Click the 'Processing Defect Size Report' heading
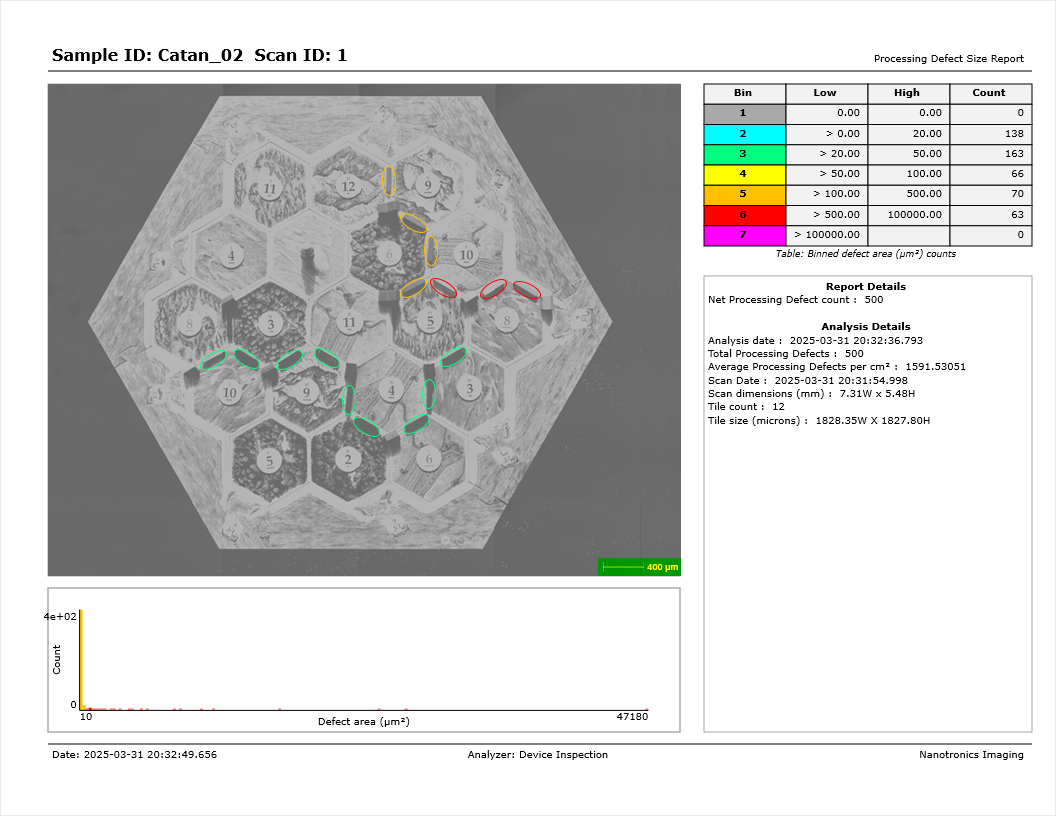 (949, 59)
